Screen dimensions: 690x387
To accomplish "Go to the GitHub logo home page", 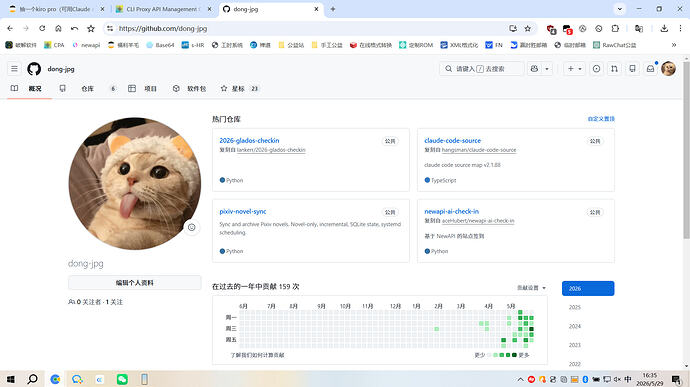I will pos(34,69).
